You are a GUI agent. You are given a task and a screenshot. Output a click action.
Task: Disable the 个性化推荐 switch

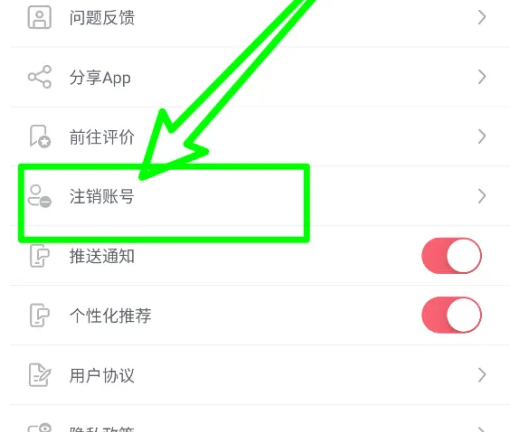(452, 315)
